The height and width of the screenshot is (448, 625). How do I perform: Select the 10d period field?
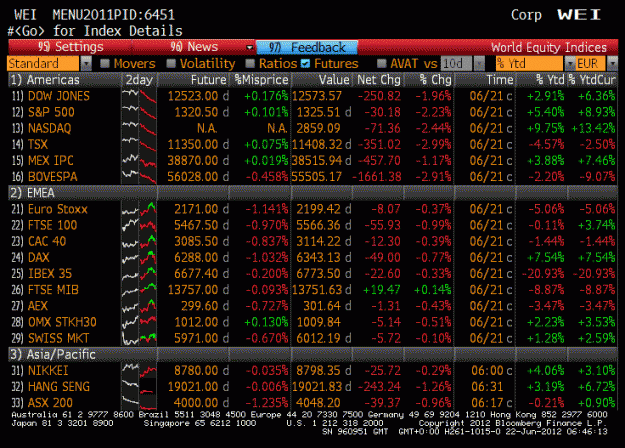click(x=456, y=63)
